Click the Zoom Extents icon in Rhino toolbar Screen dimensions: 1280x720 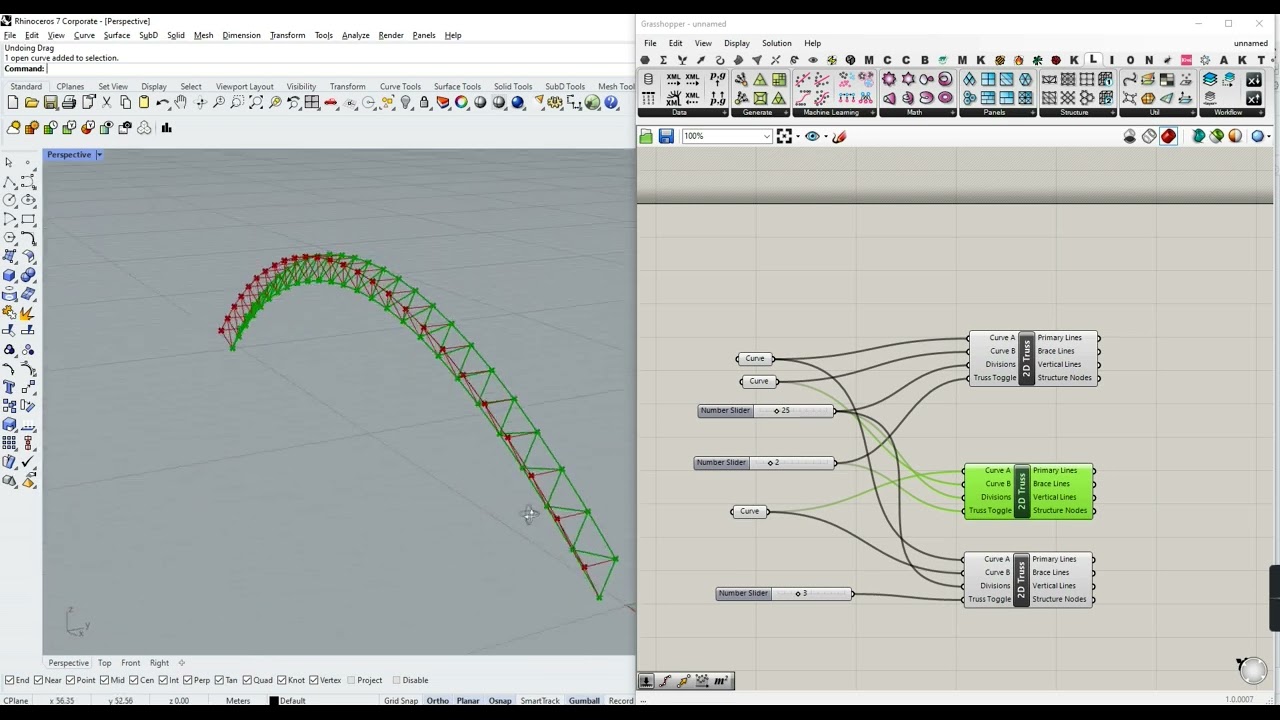(256, 102)
